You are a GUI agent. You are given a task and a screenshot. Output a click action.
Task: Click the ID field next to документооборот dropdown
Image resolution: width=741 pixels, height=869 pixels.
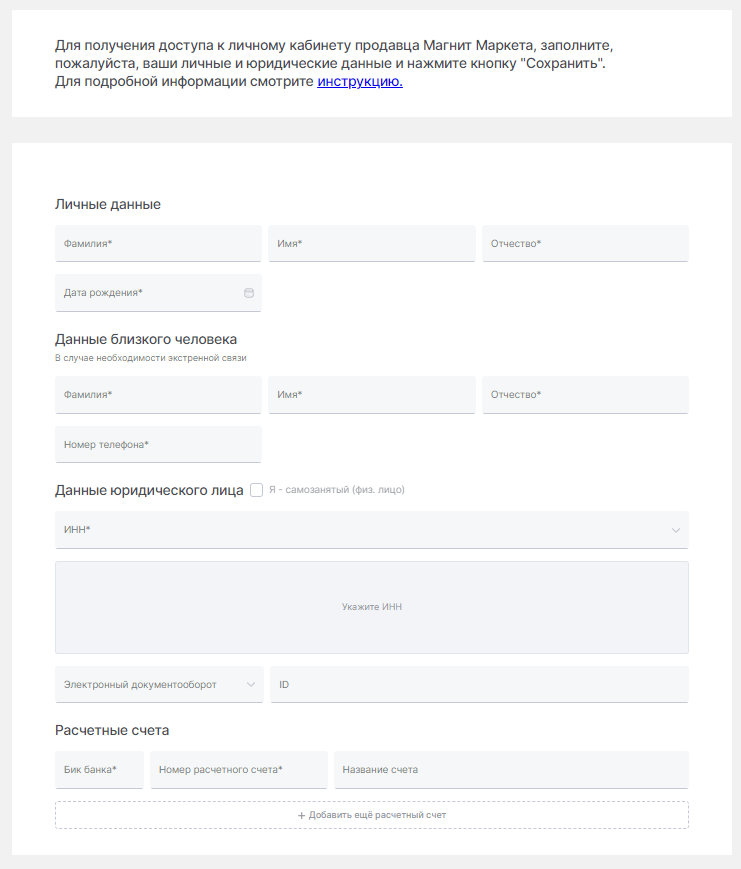point(481,684)
